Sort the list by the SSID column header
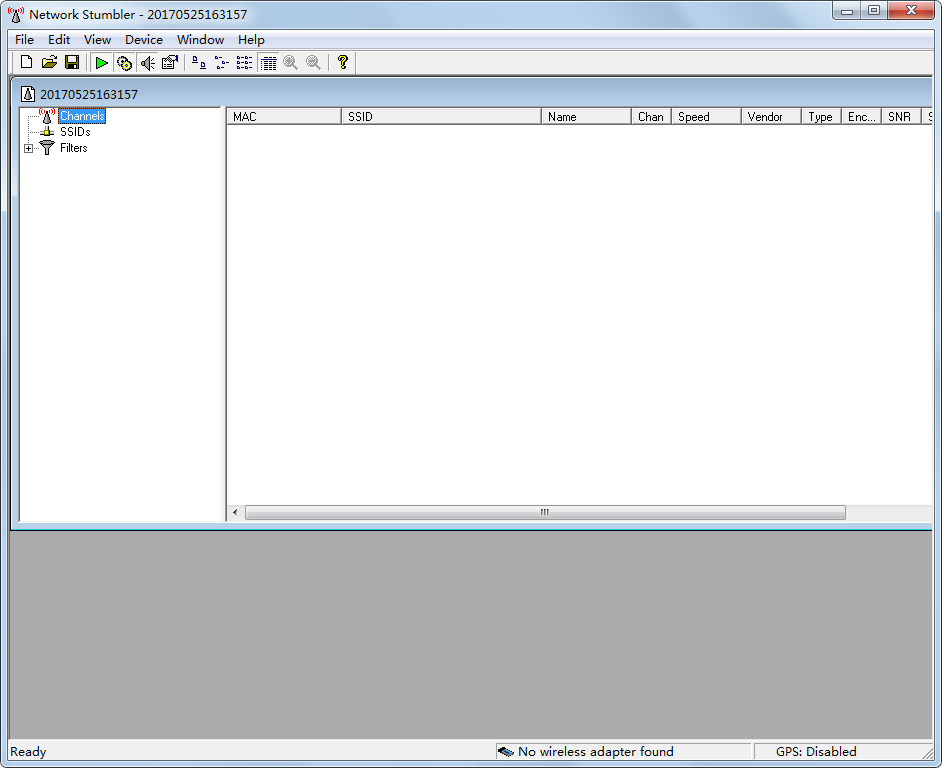The height and width of the screenshot is (768, 942). (x=440, y=117)
